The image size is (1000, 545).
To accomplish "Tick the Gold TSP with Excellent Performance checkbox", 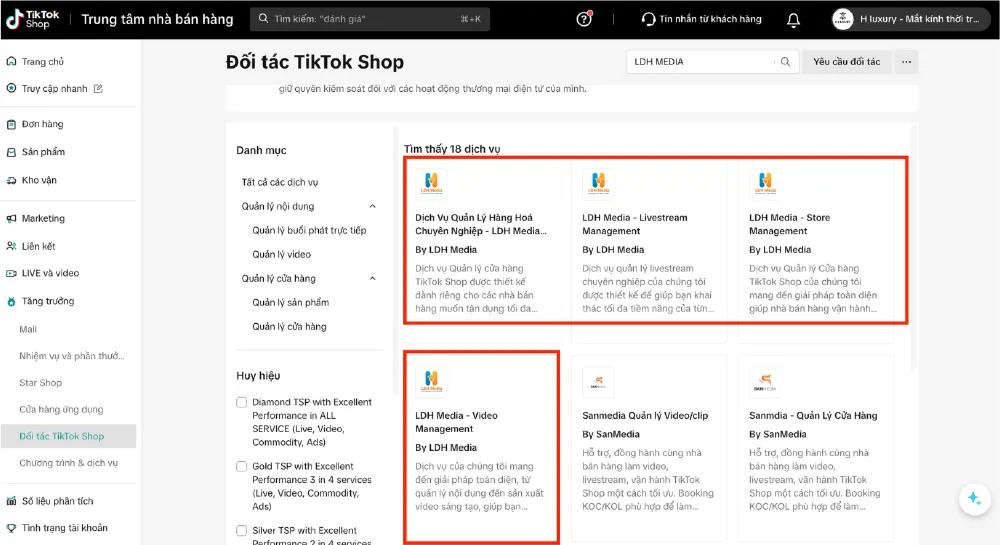I will pos(241,467).
